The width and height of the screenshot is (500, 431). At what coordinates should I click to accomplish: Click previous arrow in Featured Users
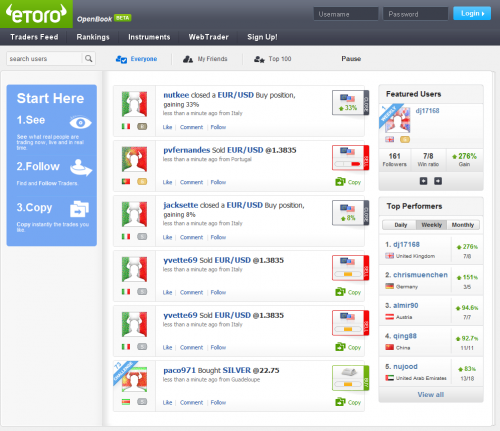coord(423,181)
